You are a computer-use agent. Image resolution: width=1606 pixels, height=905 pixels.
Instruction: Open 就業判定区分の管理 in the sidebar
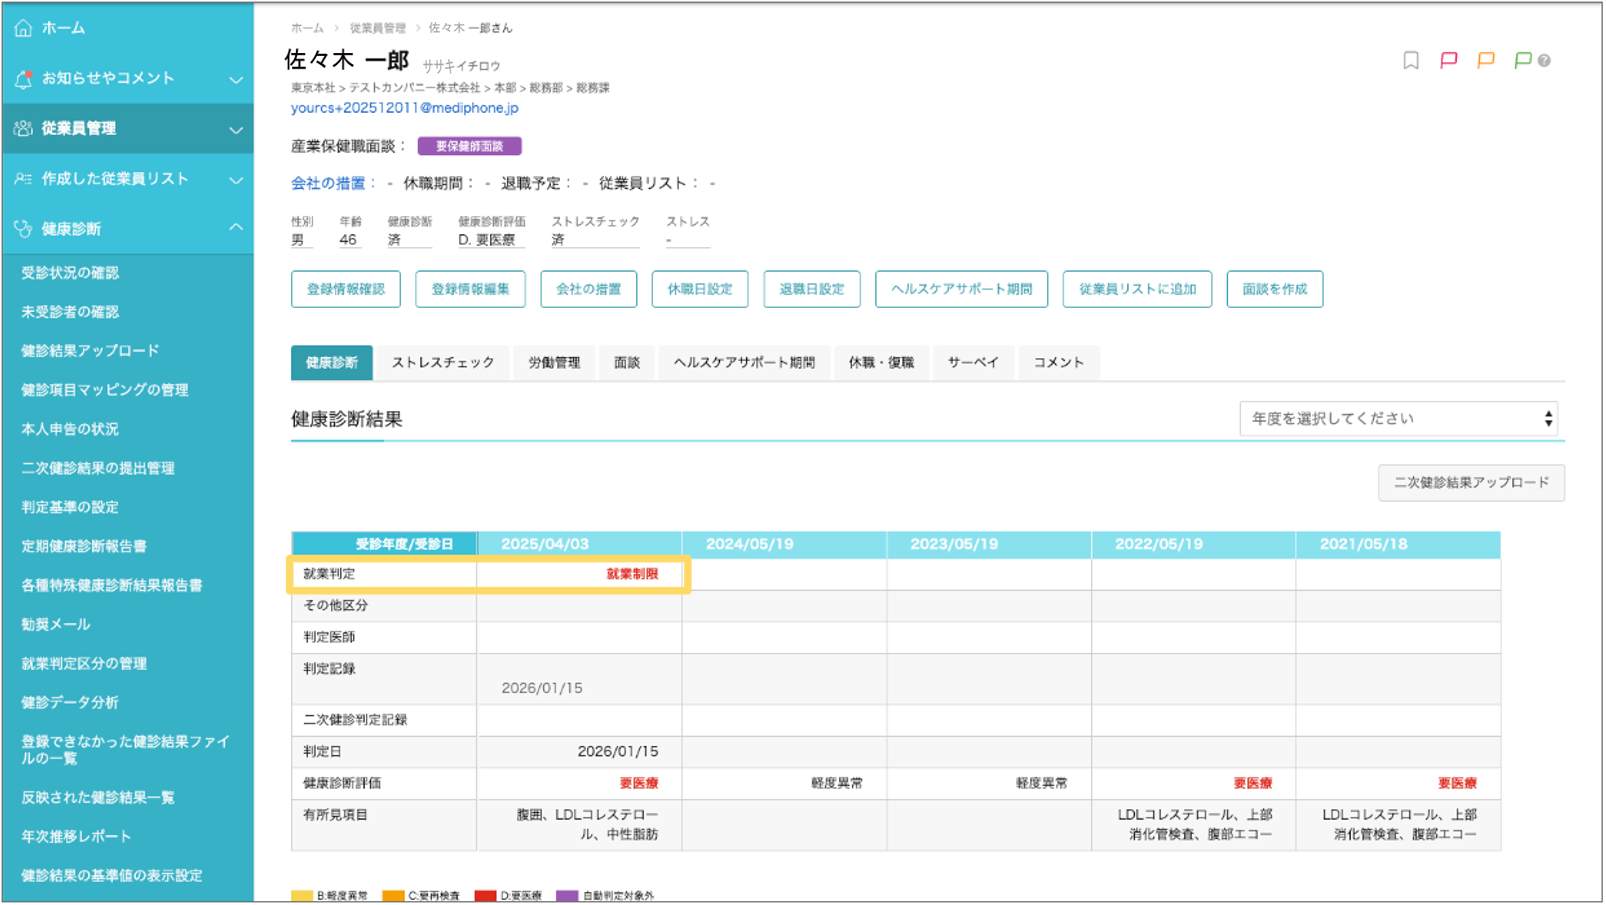pyautogui.click(x=84, y=663)
